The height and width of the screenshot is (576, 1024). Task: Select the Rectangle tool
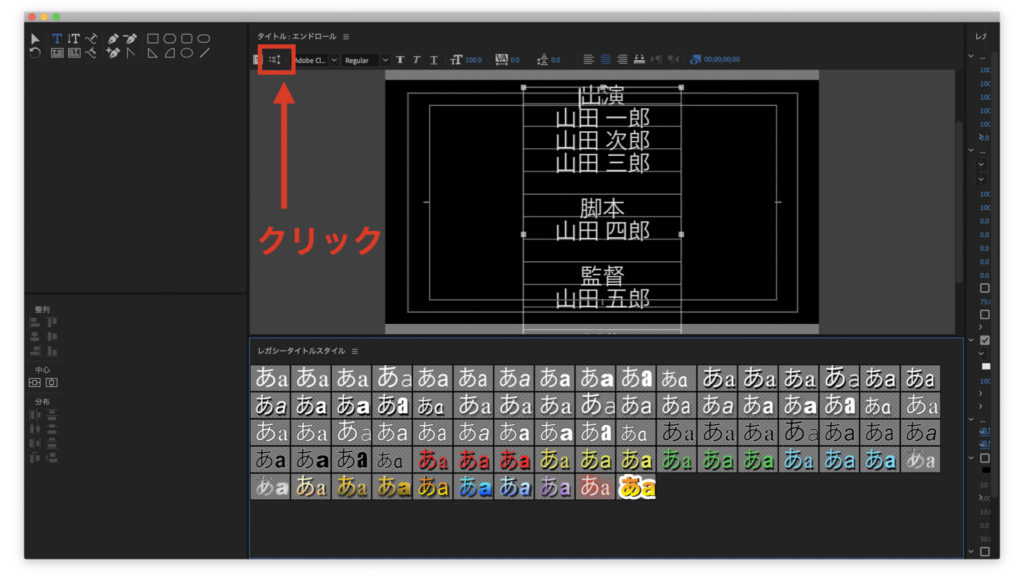pyautogui.click(x=152, y=39)
